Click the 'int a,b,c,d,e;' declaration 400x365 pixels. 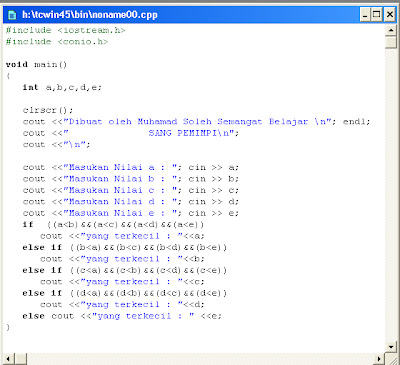(x=62, y=87)
